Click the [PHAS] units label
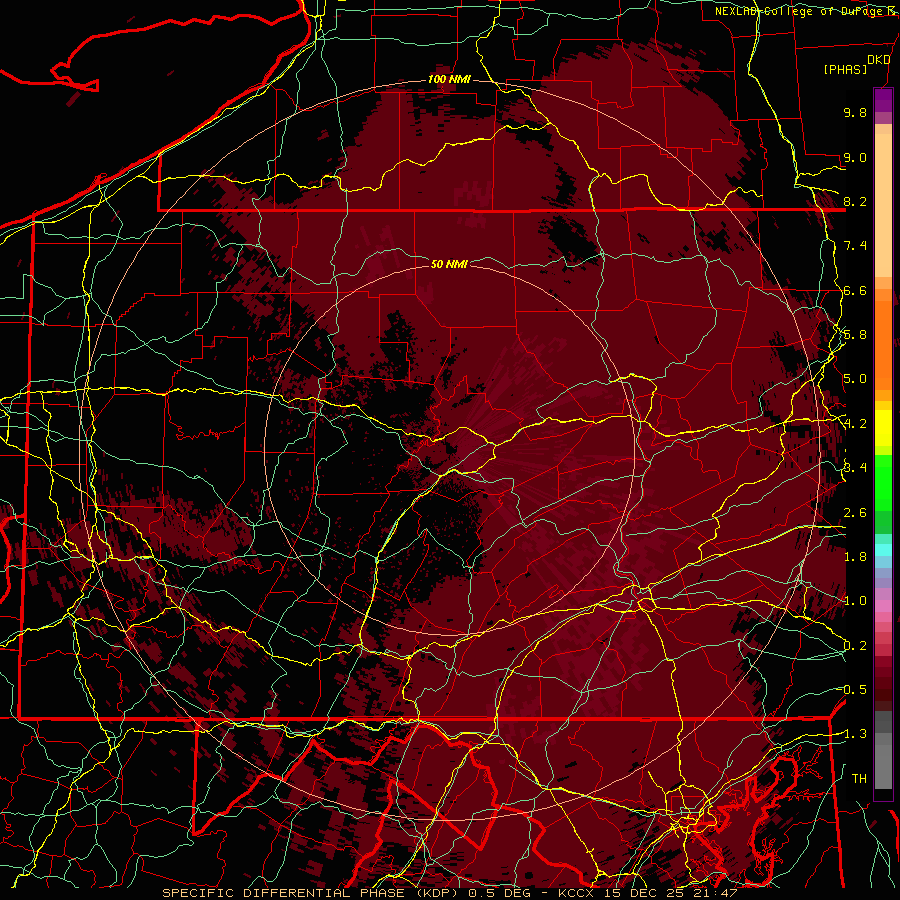The width and height of the screenshot is (900, 900). pos(845,70)
